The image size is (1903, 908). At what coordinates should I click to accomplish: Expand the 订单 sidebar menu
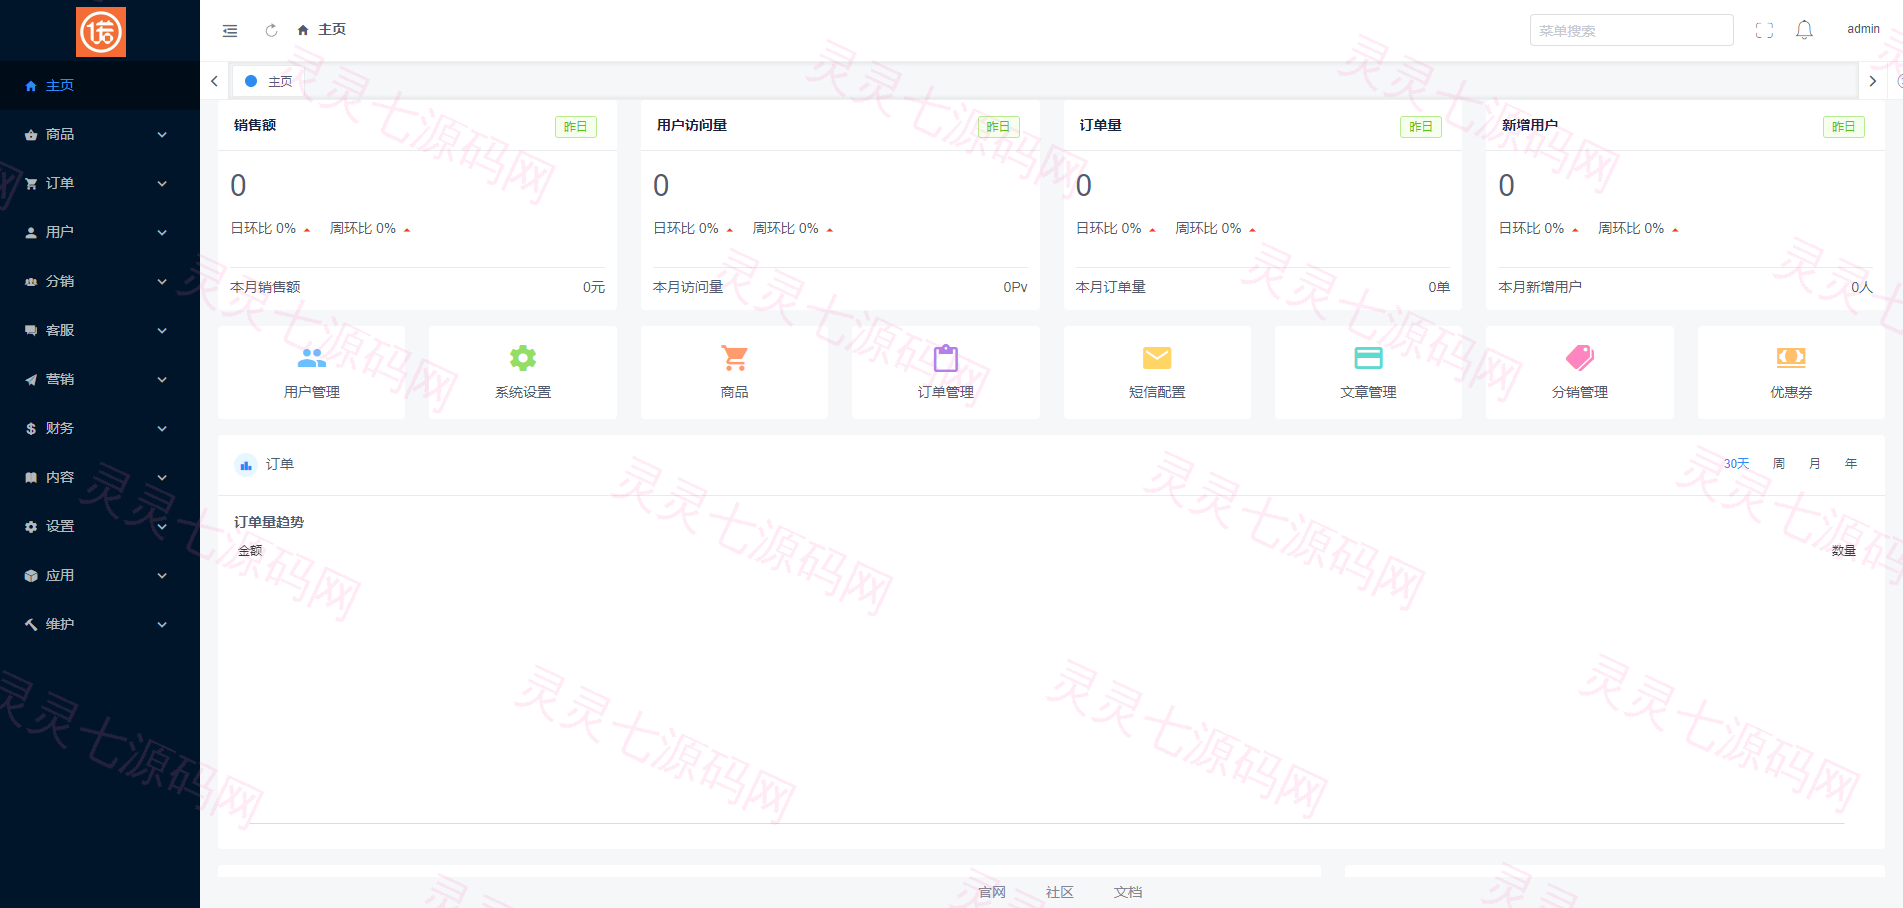point(100,183)
